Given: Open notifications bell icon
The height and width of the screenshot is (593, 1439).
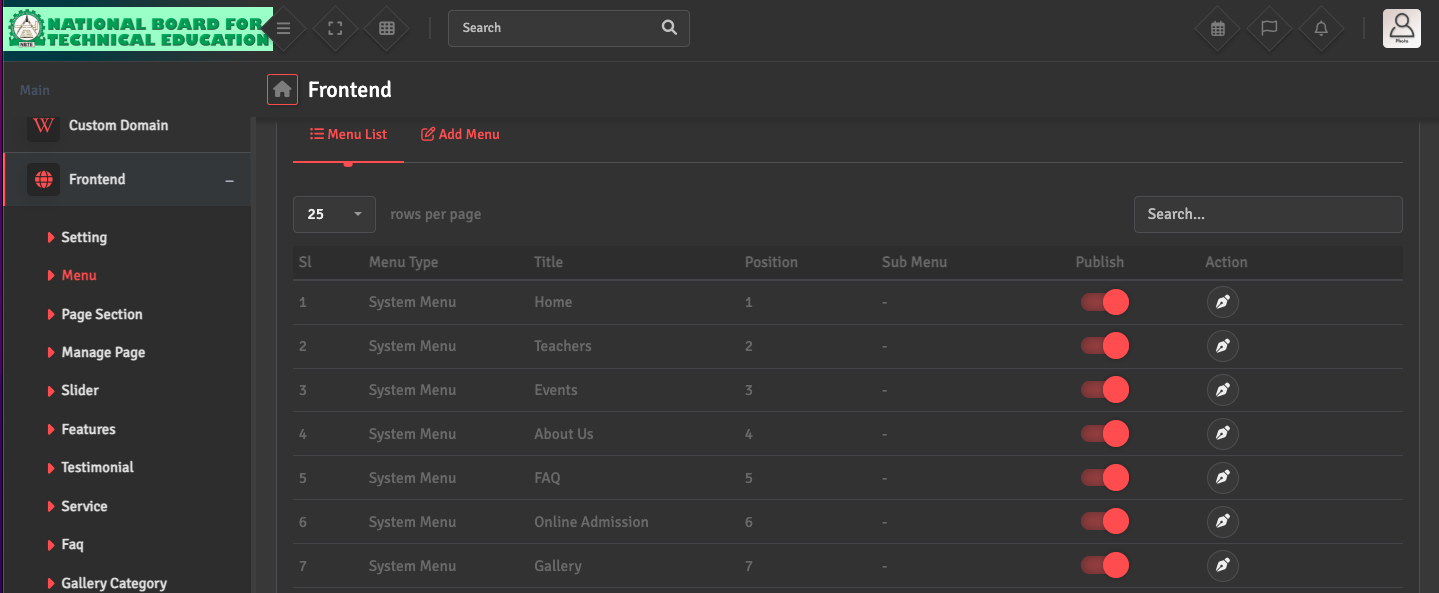Looking at the screenshot, I should pos(1321,28).
